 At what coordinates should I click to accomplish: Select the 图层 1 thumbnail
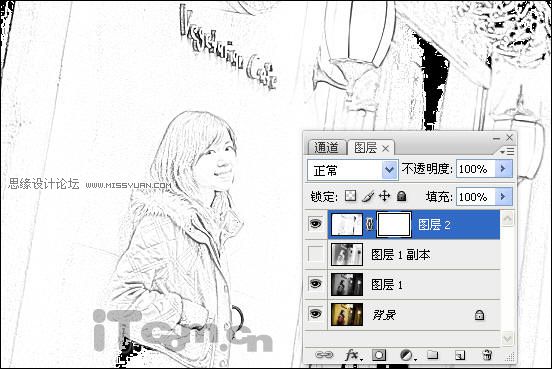[347, 284]
